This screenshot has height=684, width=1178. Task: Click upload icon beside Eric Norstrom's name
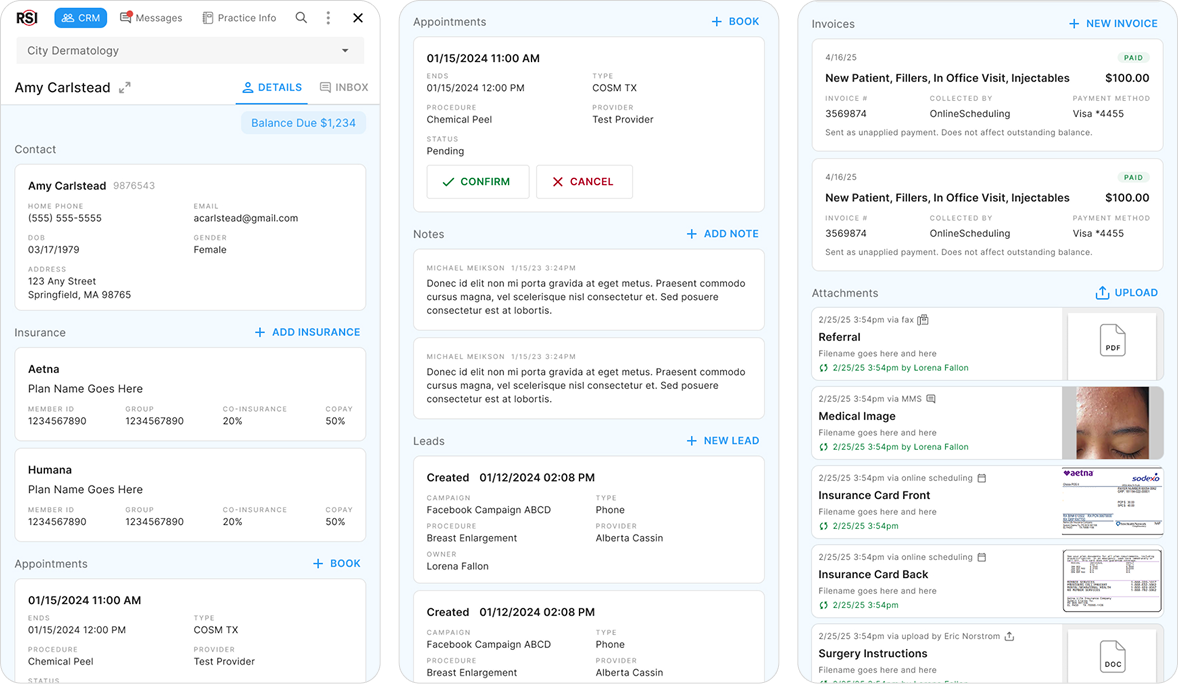coord(1010,636)
